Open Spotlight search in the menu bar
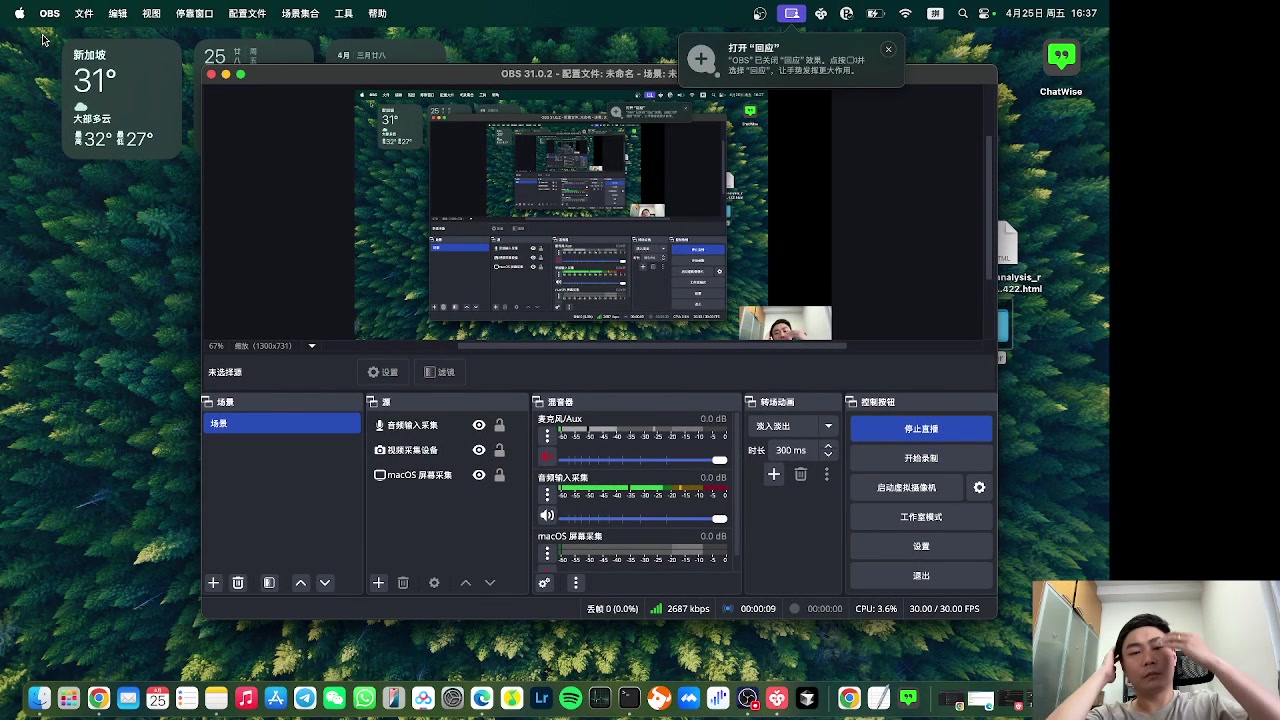 (962, 13)
